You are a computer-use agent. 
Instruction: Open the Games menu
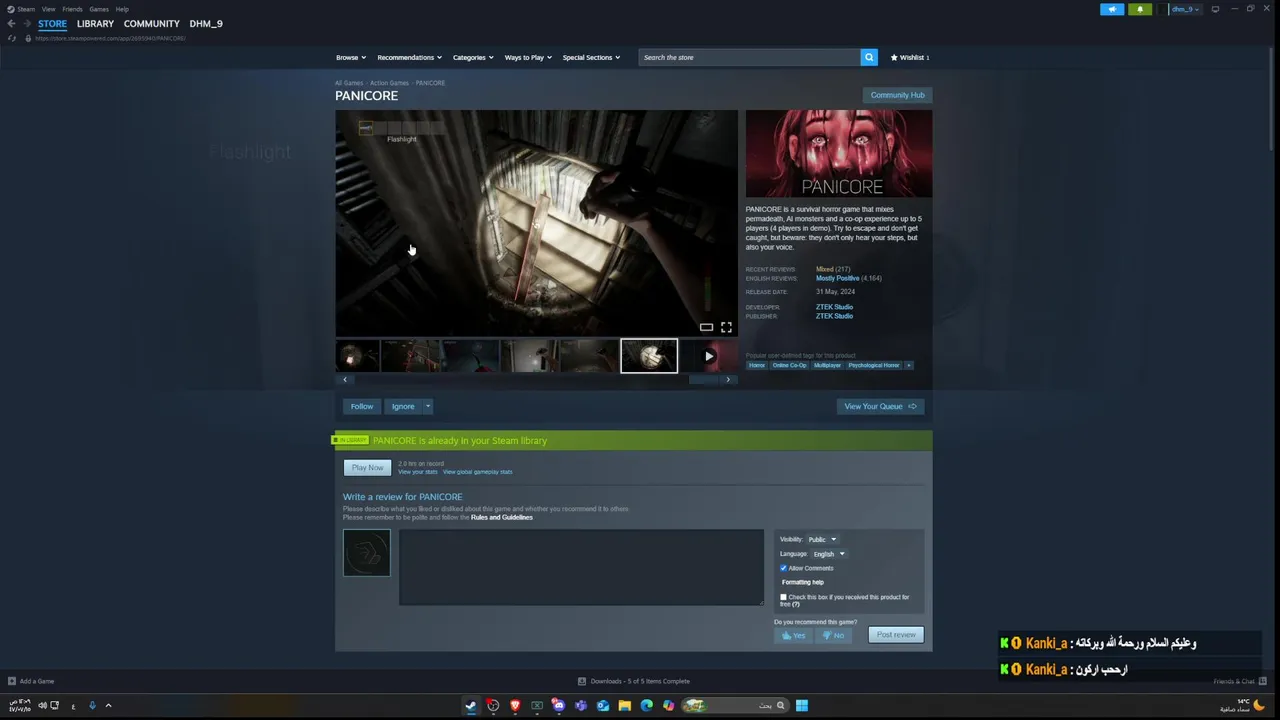[99, 9]
